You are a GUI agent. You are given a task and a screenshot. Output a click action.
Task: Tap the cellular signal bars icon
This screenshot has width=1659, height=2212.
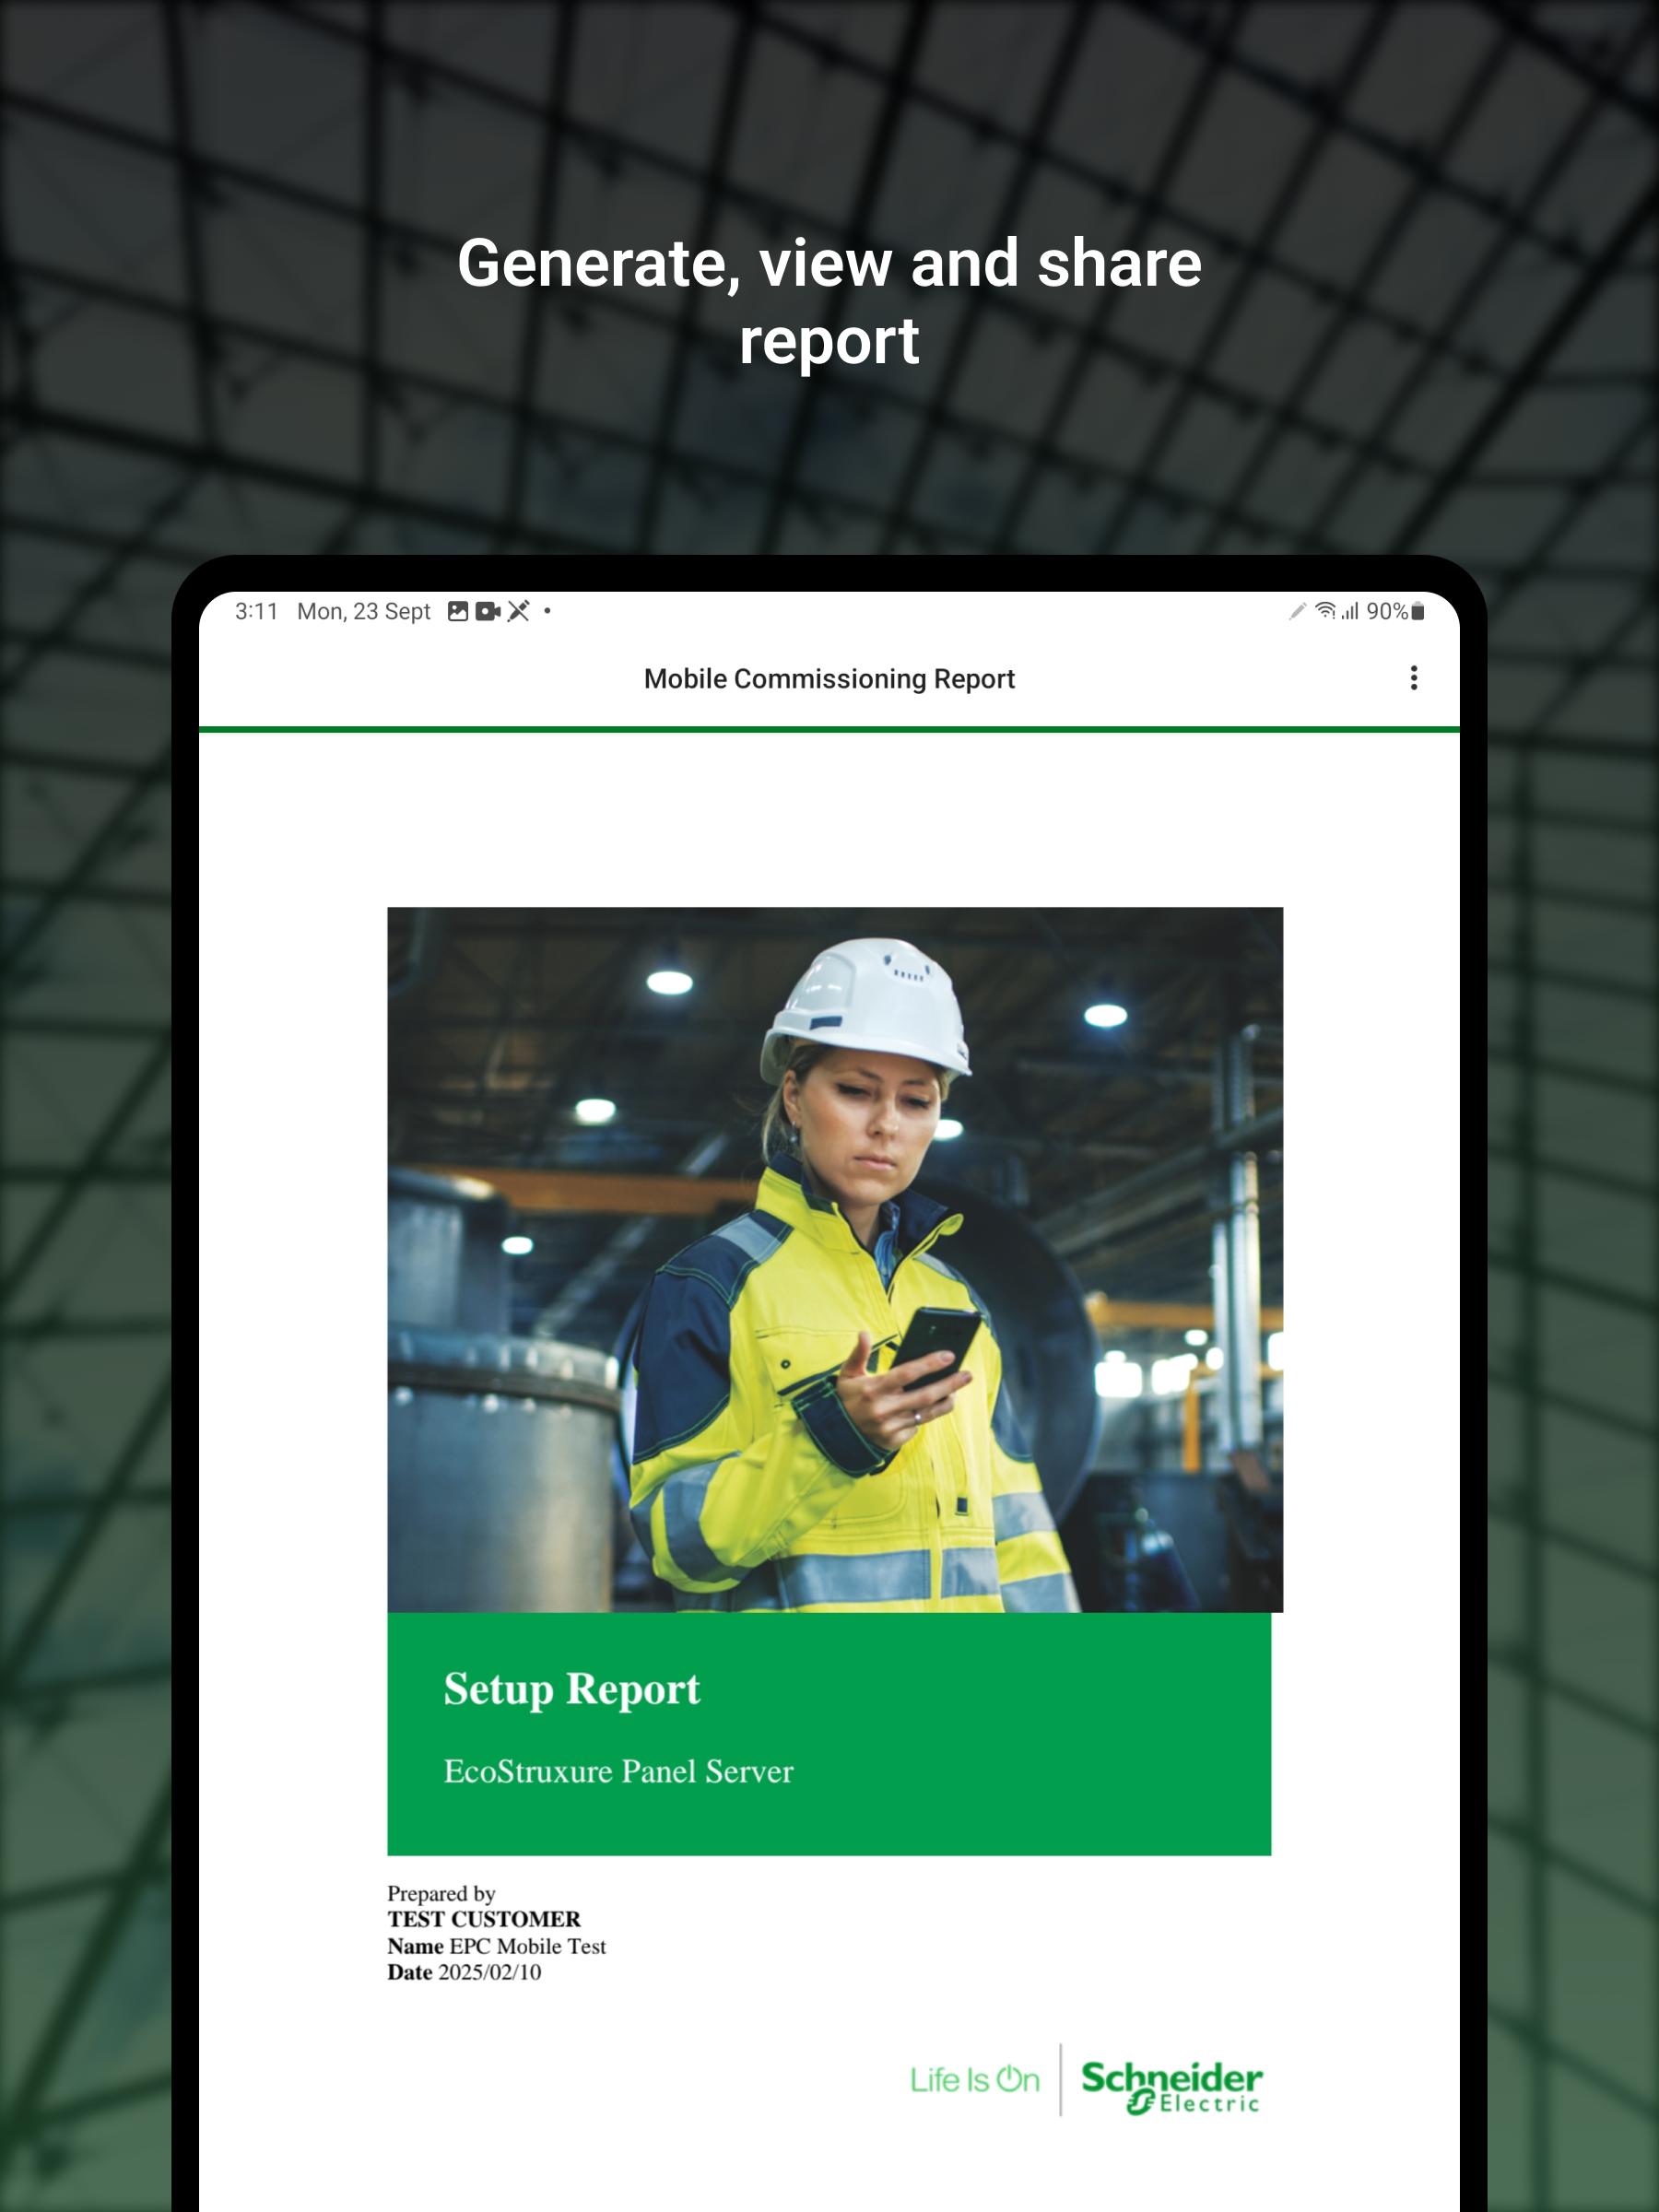tap(1350, 611)
